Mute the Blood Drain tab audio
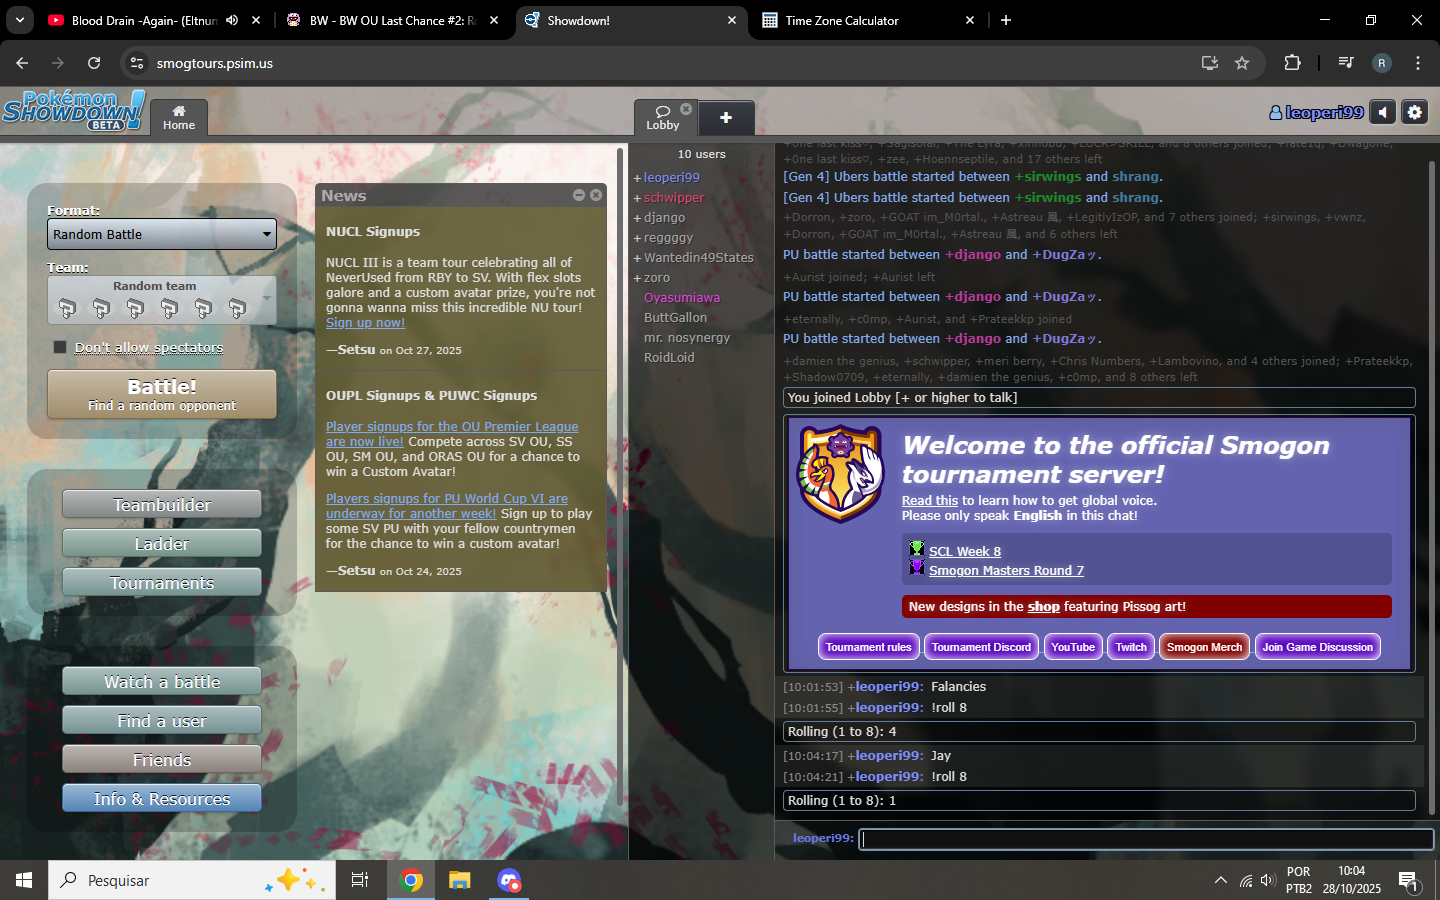This screenshot has height=900, width=1440. pos(232,20)
